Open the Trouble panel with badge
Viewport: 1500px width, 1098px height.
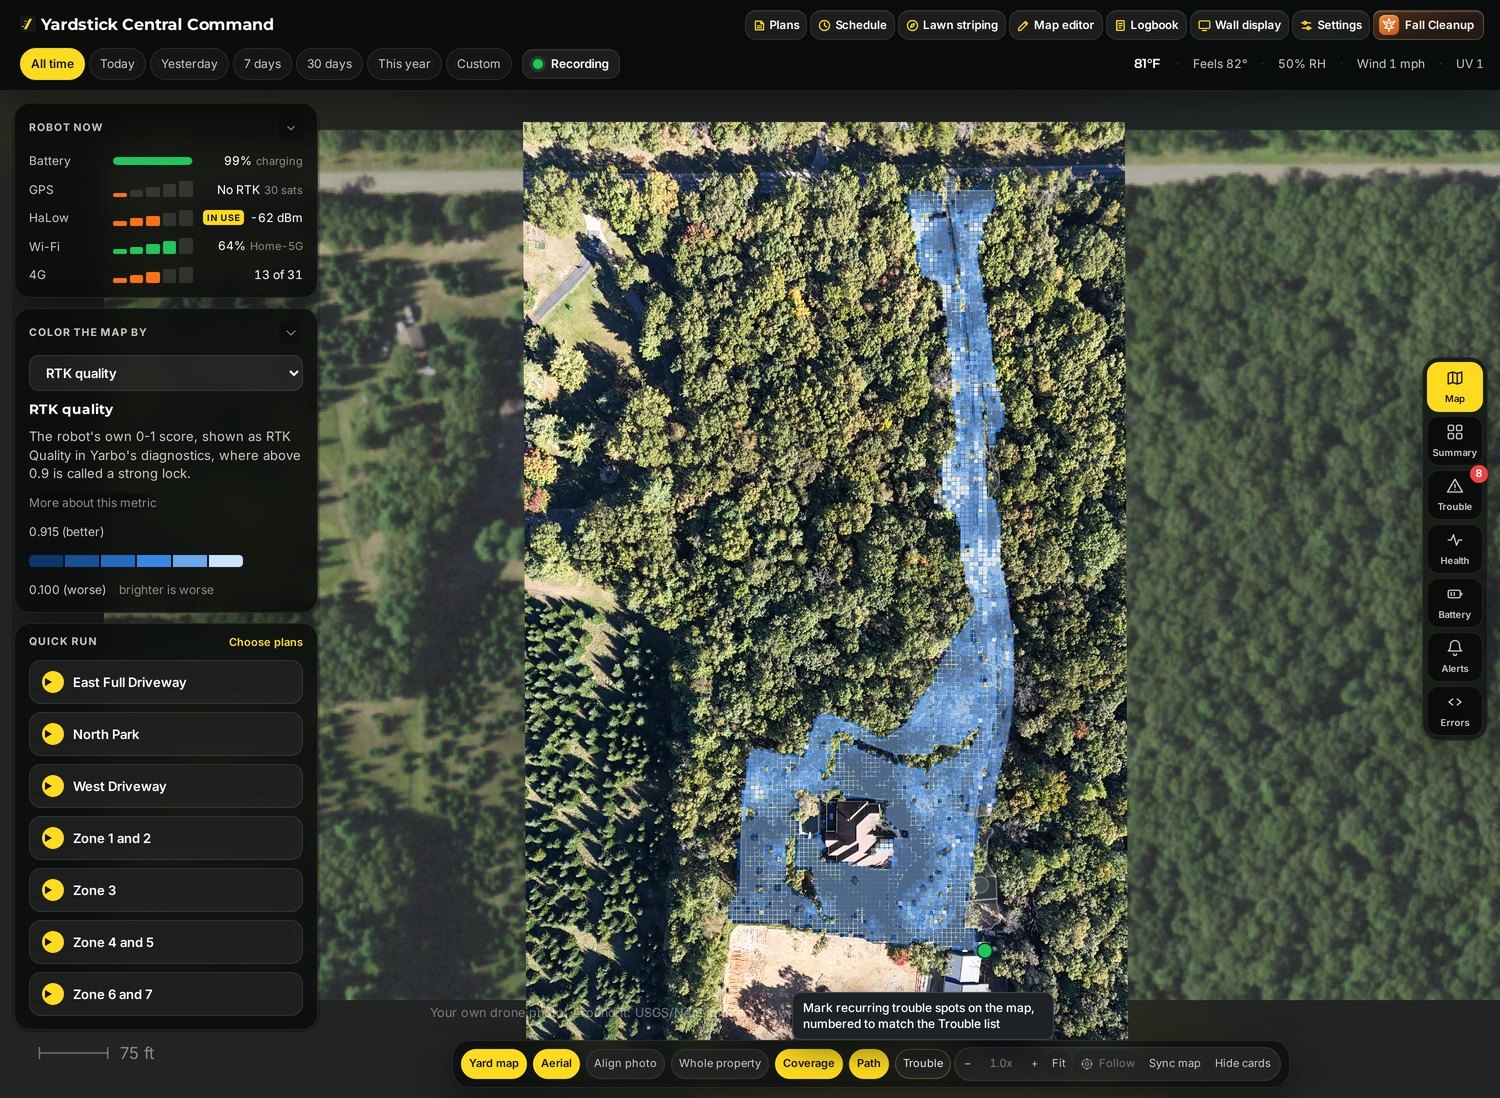(1454, 494)
